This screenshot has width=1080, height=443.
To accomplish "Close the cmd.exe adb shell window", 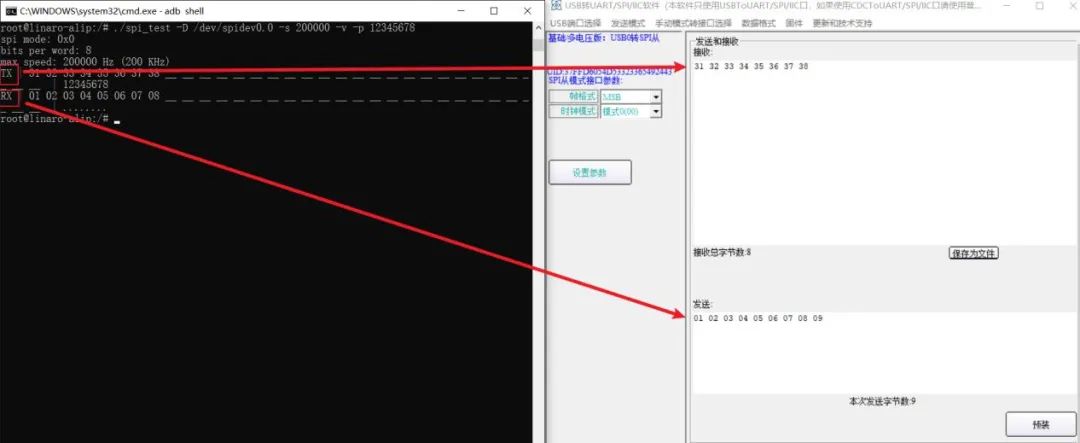I will [528, 11].
